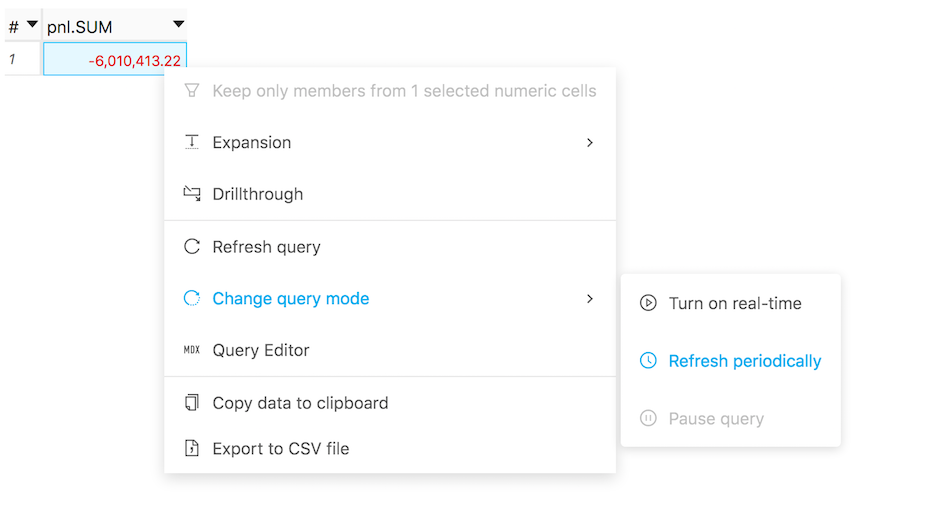Click the Refresh query circular icon
Image resolution: width=950 pixels, height=520 pixels.
click(x=191, y=247)
